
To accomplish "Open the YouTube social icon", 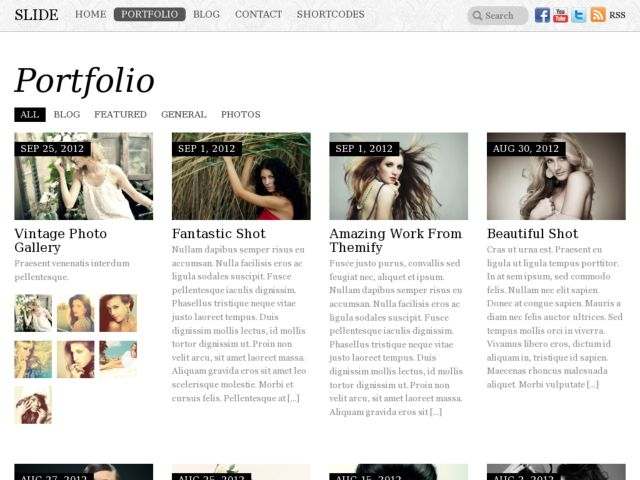I will pos(560,15).
